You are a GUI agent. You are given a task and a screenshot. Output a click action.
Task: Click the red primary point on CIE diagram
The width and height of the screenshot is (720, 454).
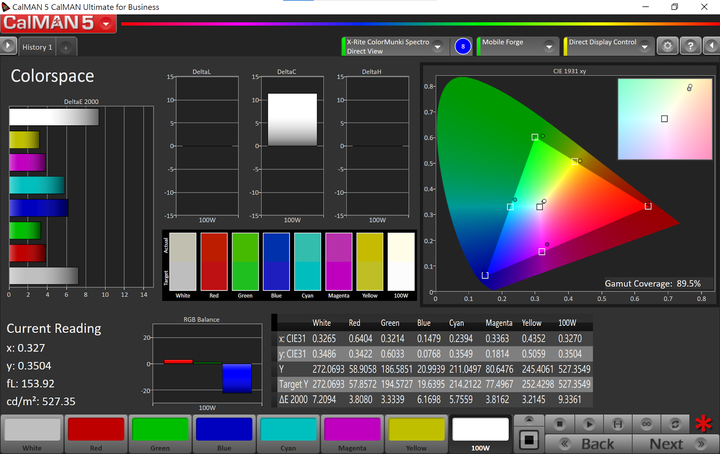(648, 206)
